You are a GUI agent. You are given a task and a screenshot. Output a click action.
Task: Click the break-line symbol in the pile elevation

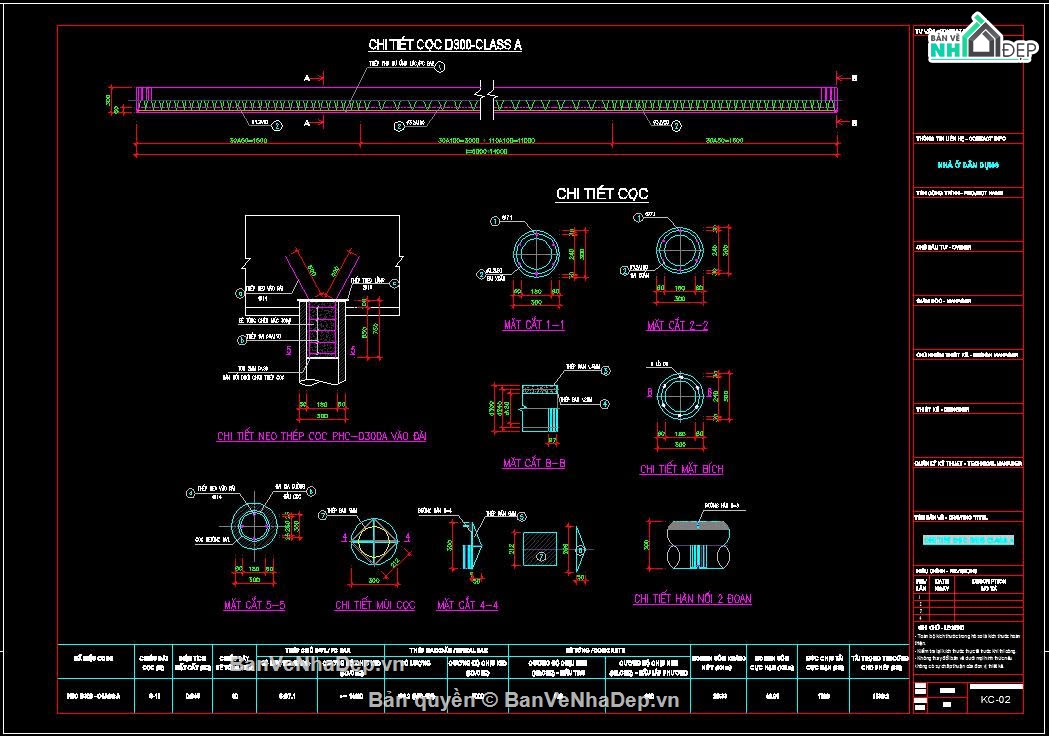click(x=486, y=100)
